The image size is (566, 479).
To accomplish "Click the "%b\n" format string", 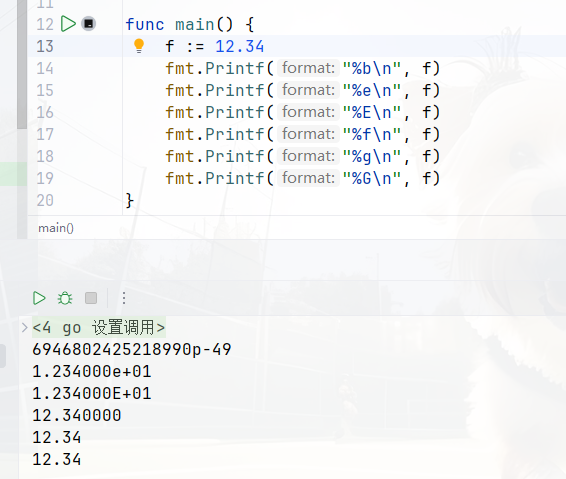I will [x=371, y=68].
